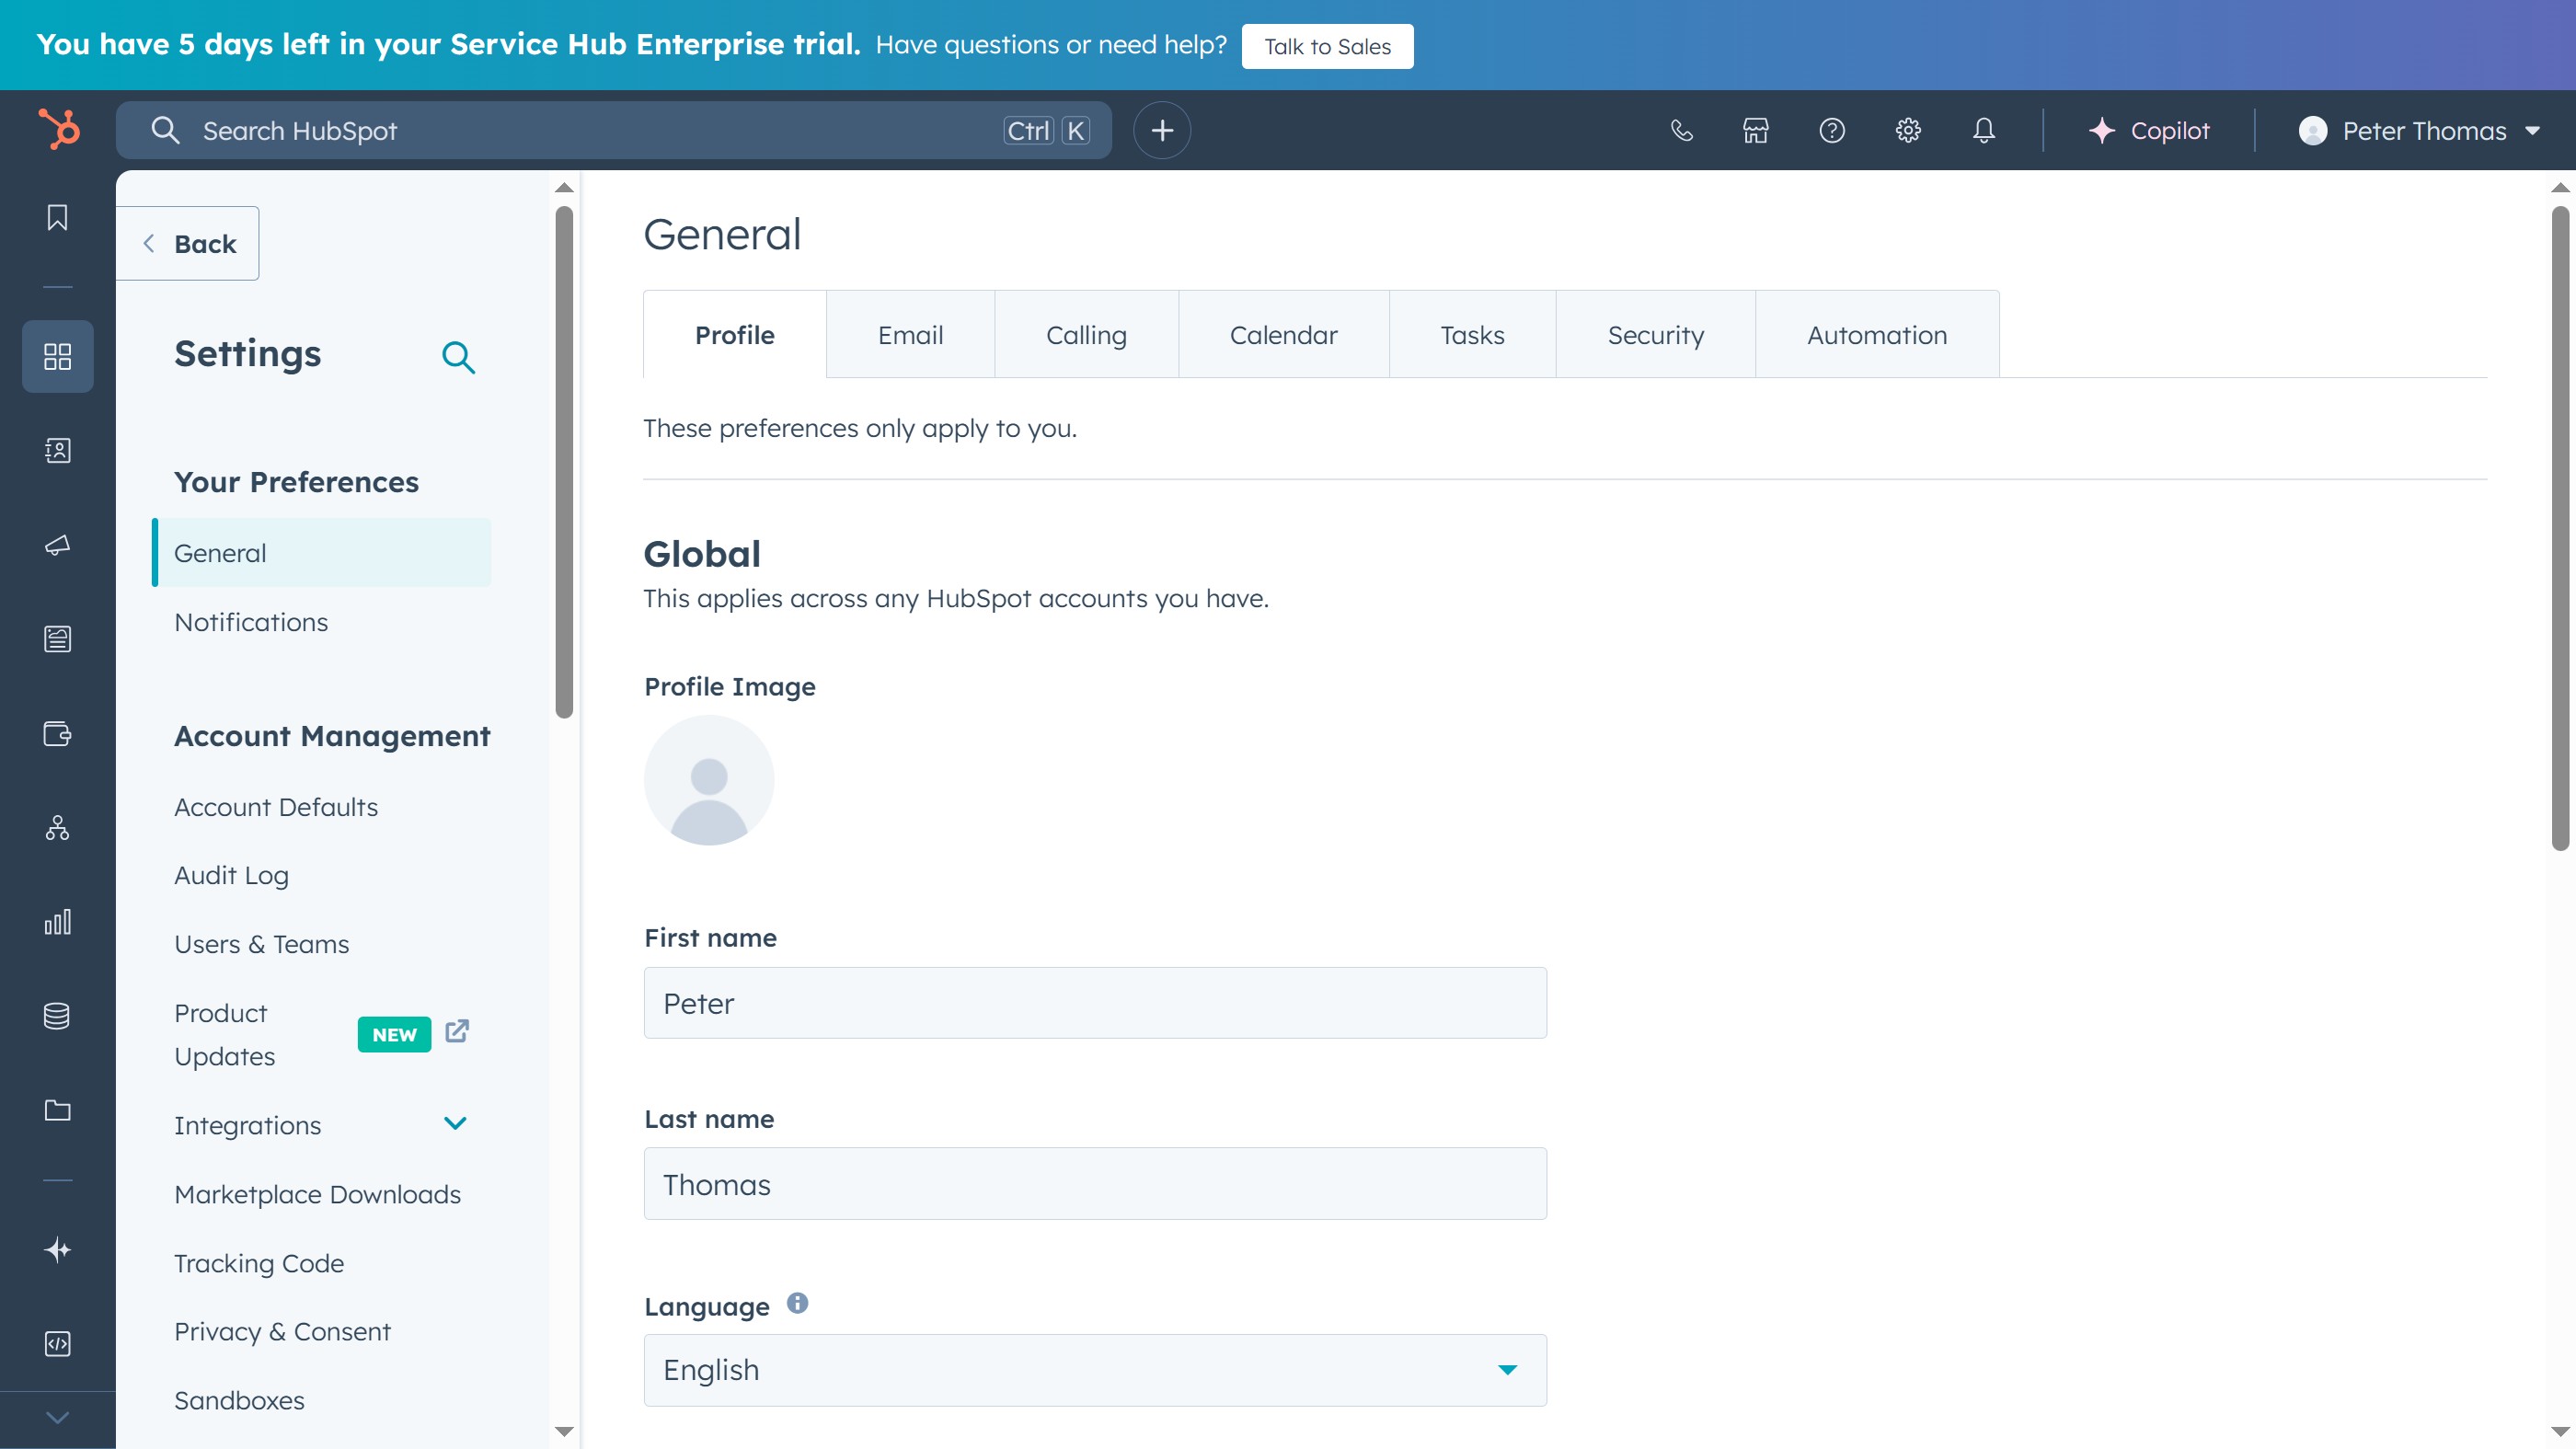
Task: Click the Talk to Sales button
Action: (1327, 45)
